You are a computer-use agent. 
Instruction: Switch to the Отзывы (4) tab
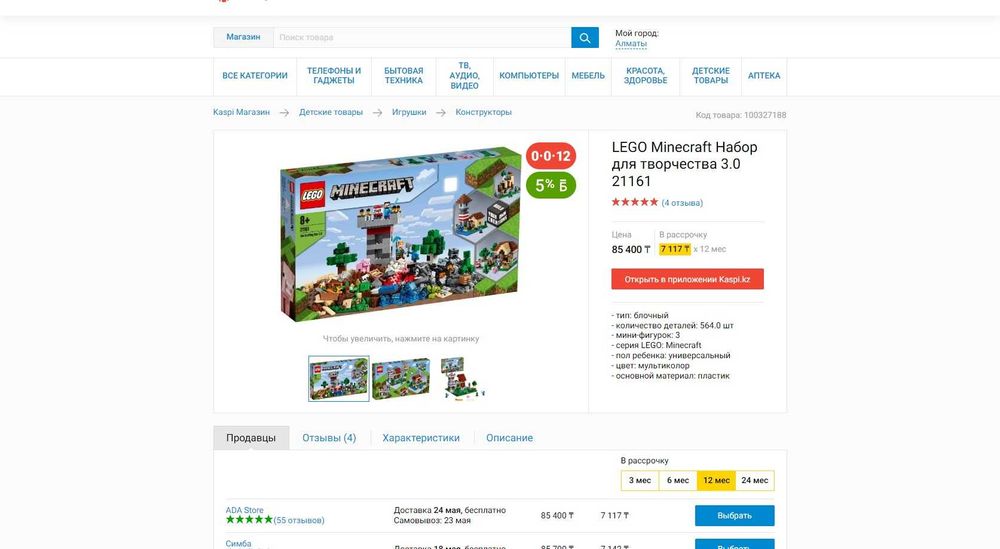click(x=329, y=438)
